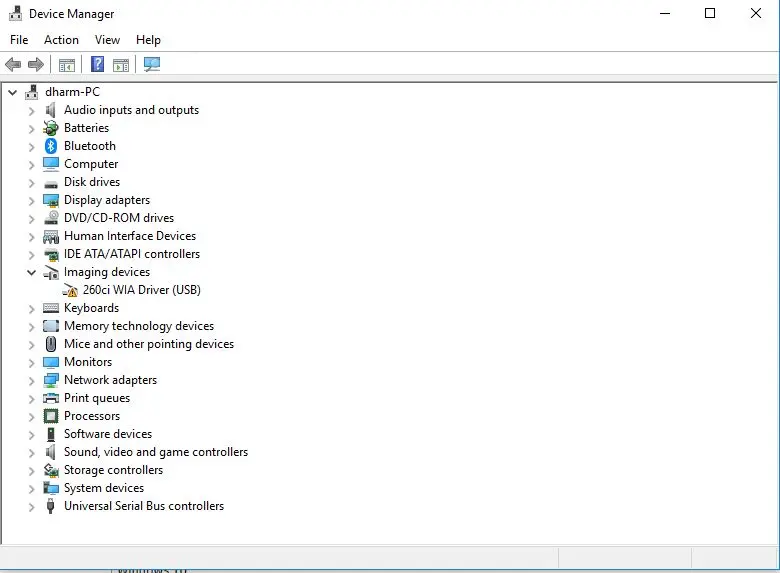This screenshot has height=573, width=780.
Task: Select the 260ci WIA Driver (USB) device
Action: point(141,290)
